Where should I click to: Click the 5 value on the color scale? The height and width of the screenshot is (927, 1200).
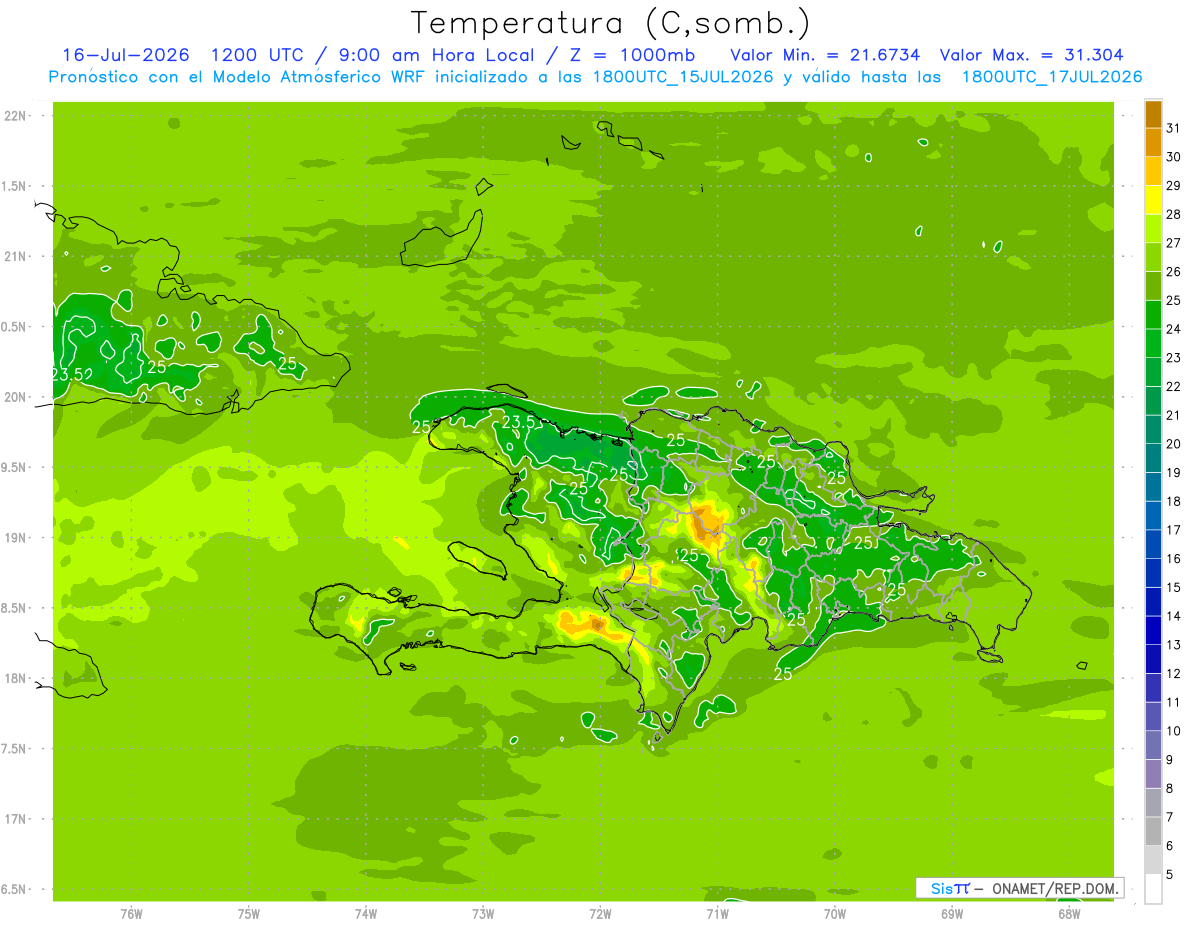[1169, 875]
